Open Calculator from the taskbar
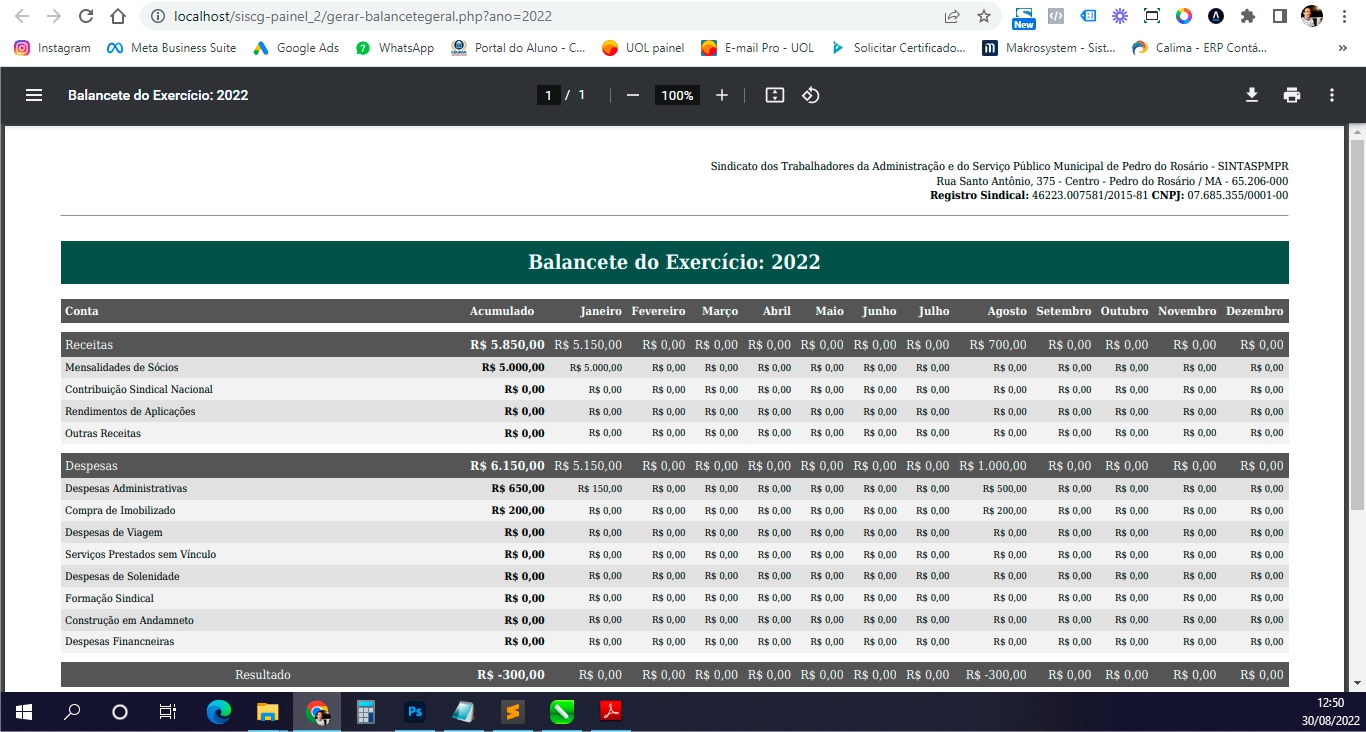The image size is (1366, 732). coord(366,712)
